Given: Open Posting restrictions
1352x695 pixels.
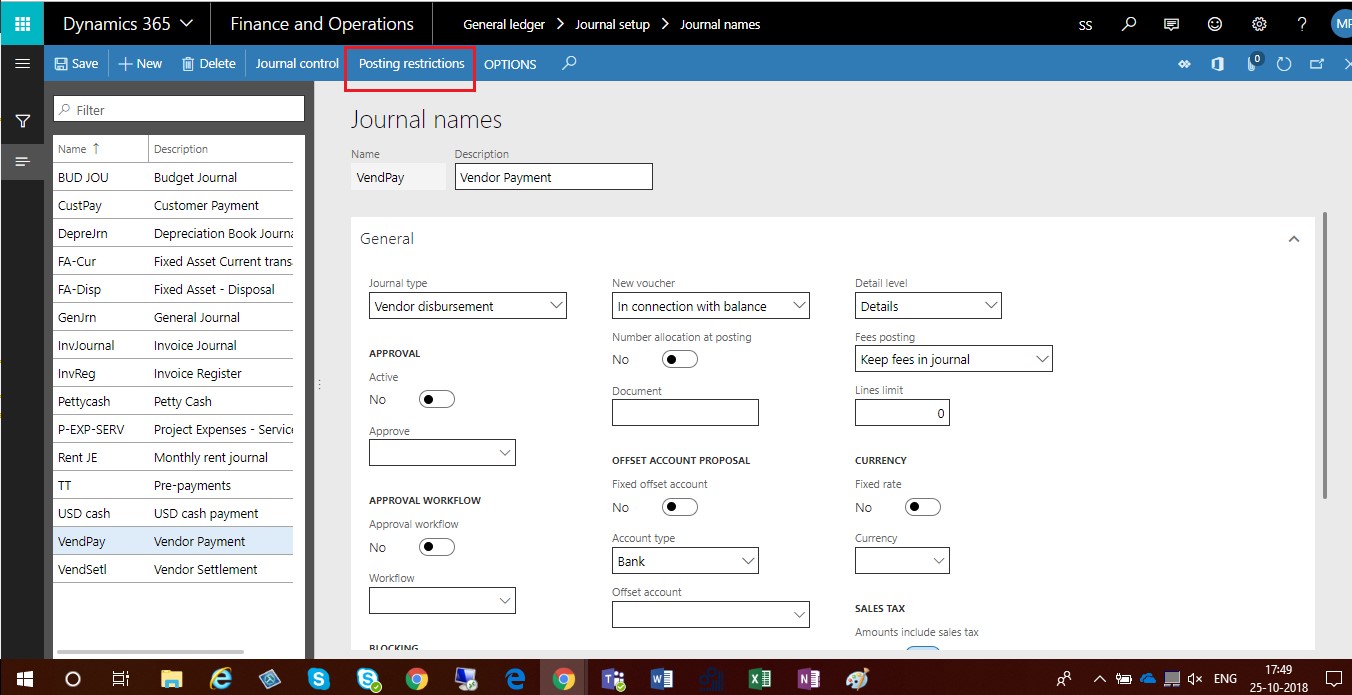Looking at the screenshot, I should pos(411,63).
